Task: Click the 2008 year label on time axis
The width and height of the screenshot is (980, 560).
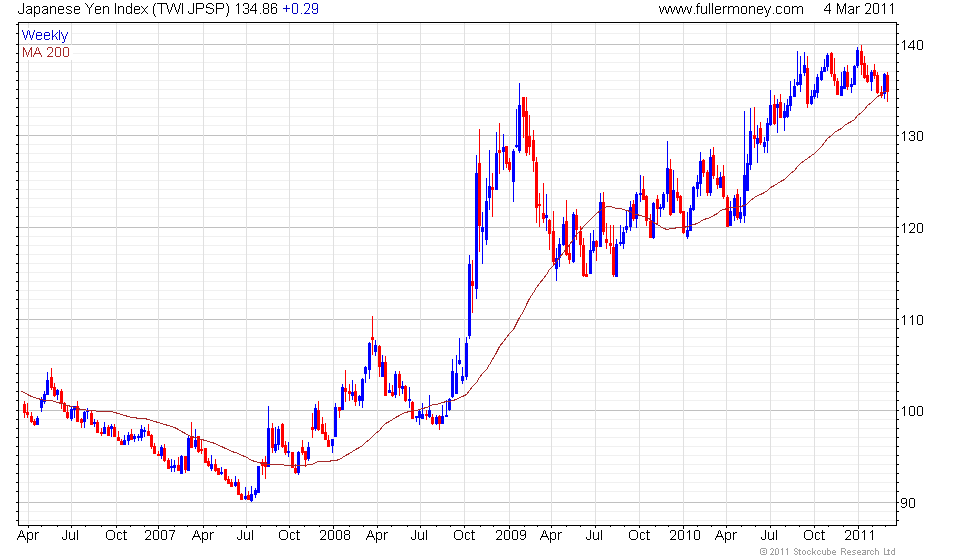Action: pos(334,535)
